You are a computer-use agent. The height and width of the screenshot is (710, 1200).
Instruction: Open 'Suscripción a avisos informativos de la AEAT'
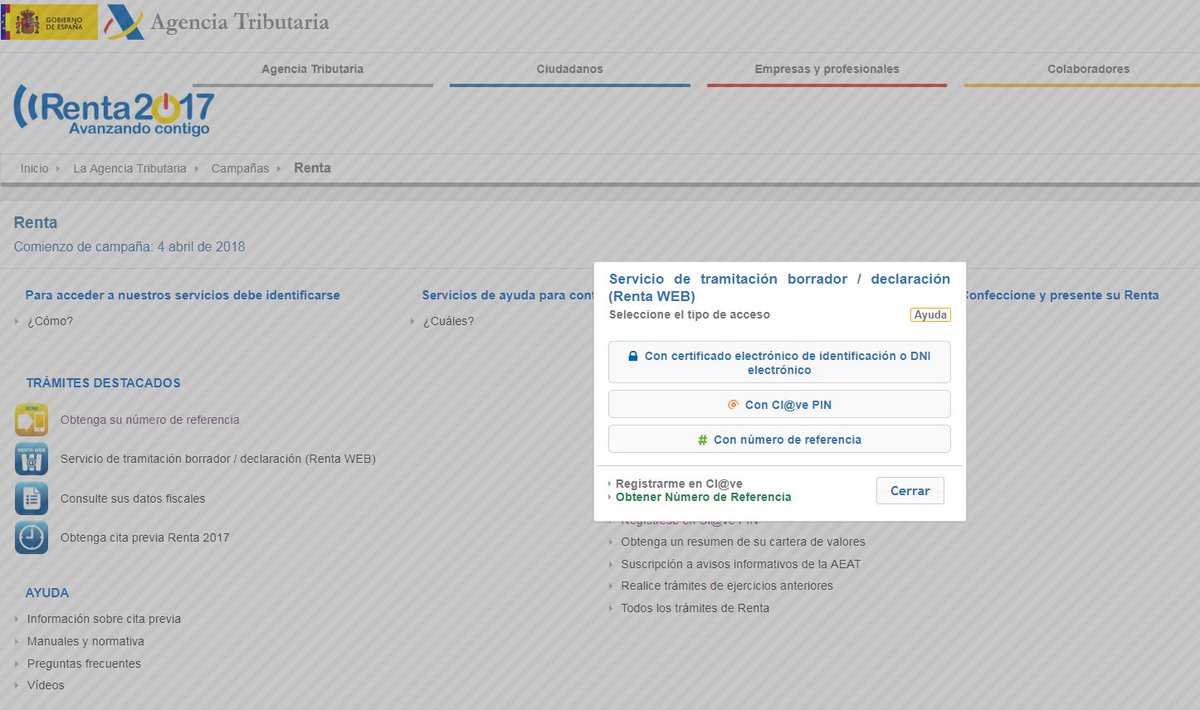click(x=741, y=564)
